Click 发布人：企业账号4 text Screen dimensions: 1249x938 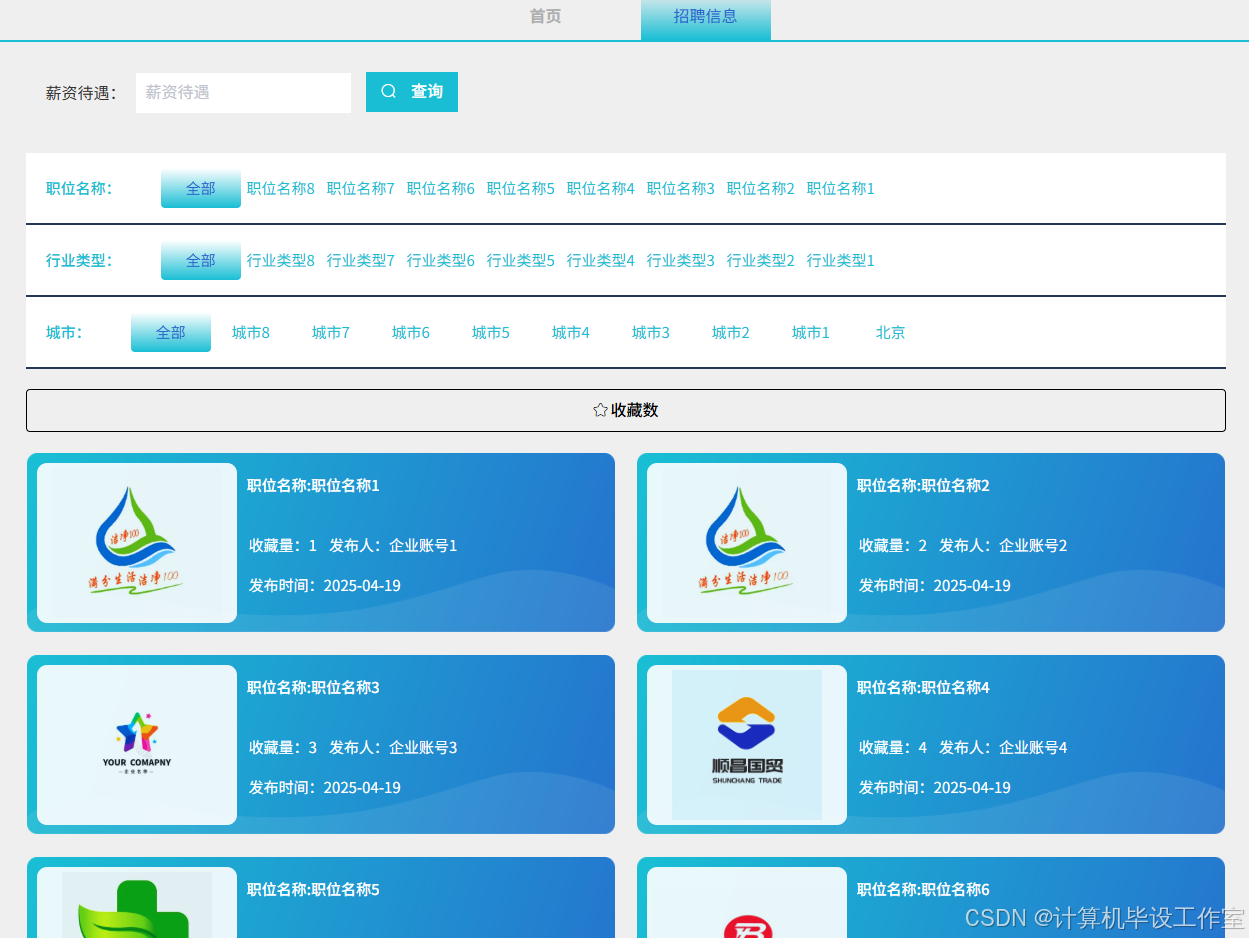1003,747
